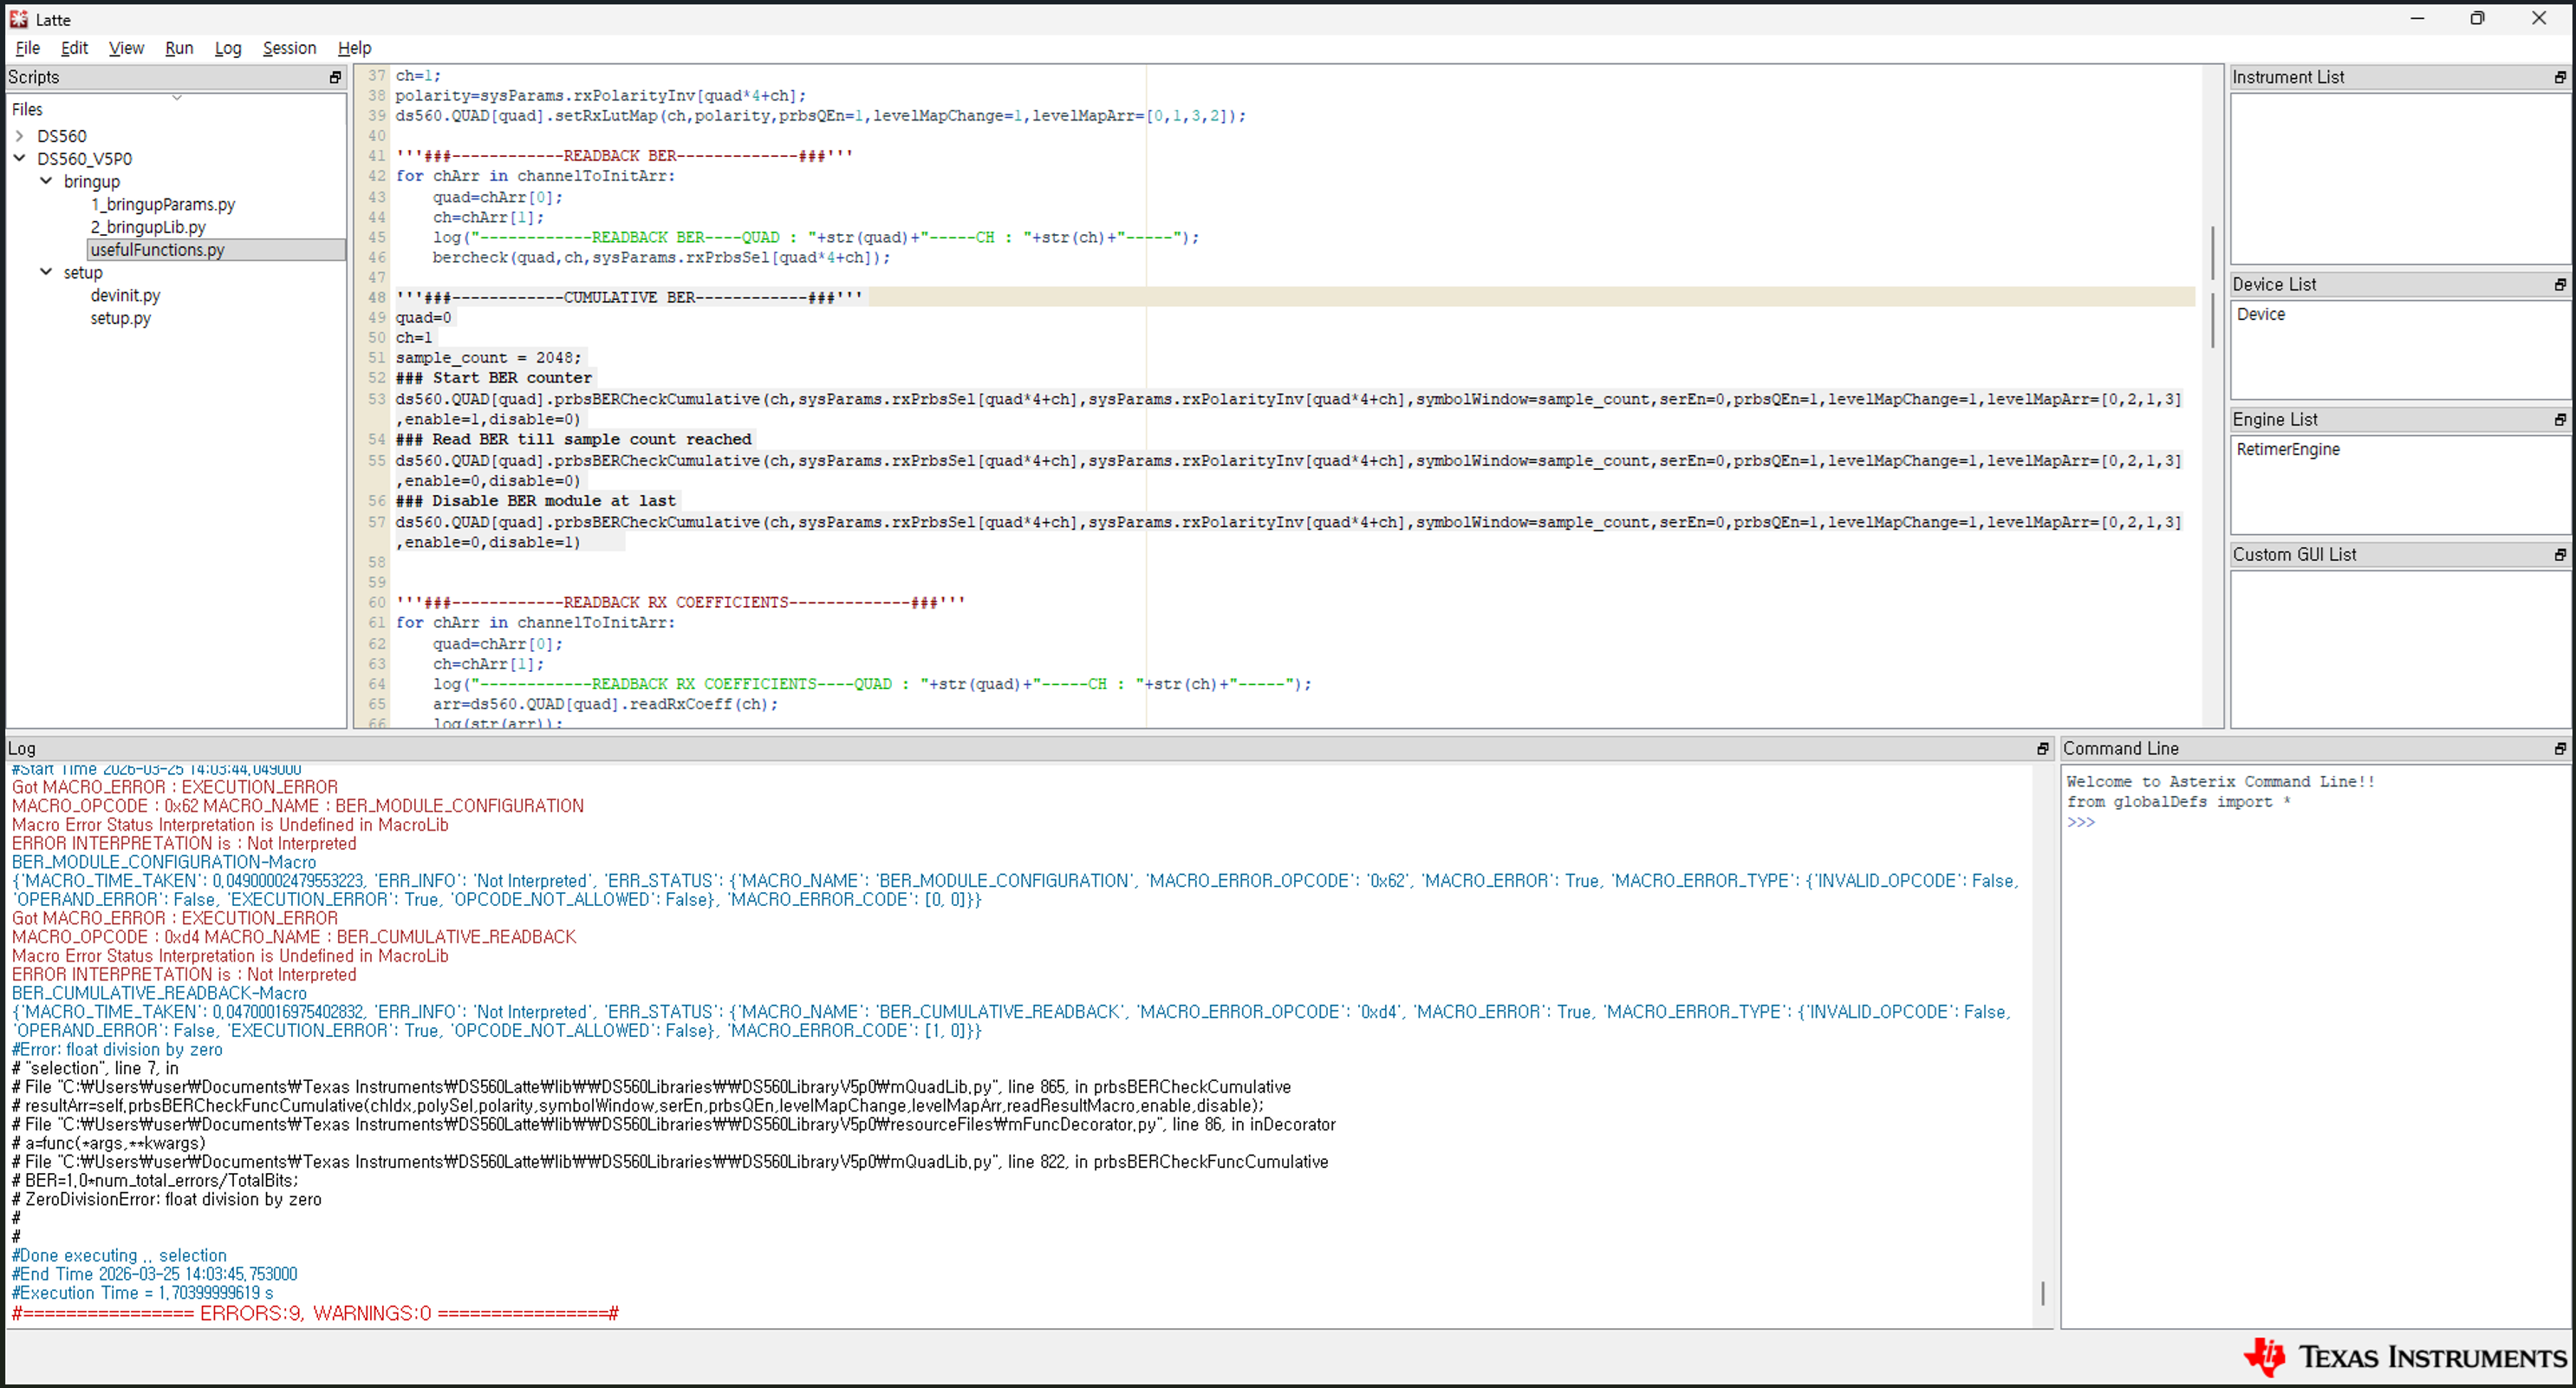This screenshot has height=1388, width=2576.
Task: Select the bringup folder node
Action: 92,182
